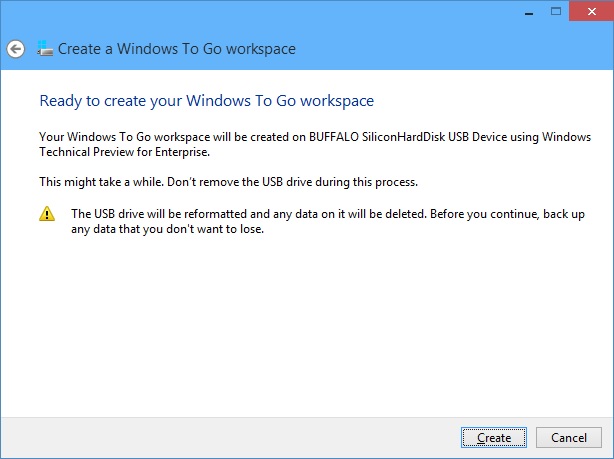Click the 'This might take a while' sentence

coord(101,182)
